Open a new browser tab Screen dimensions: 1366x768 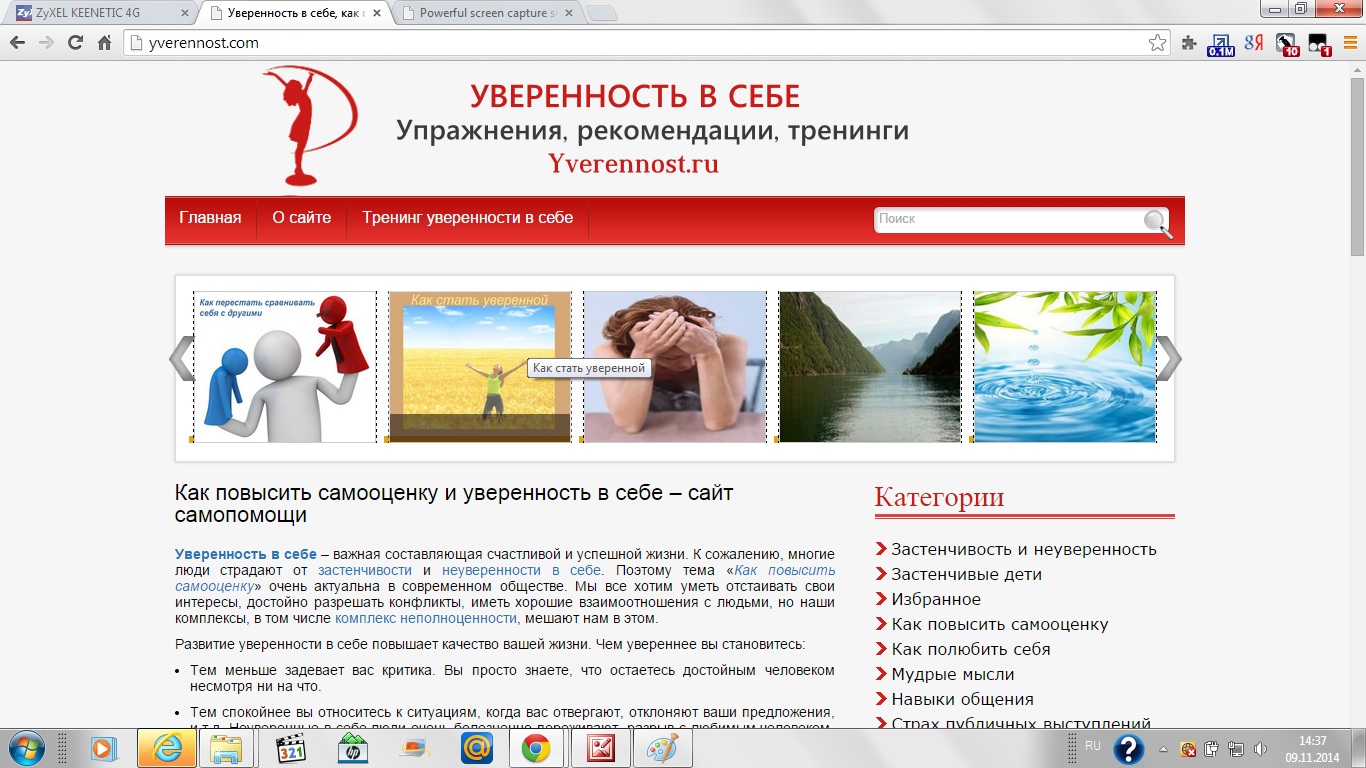[601, 14]
